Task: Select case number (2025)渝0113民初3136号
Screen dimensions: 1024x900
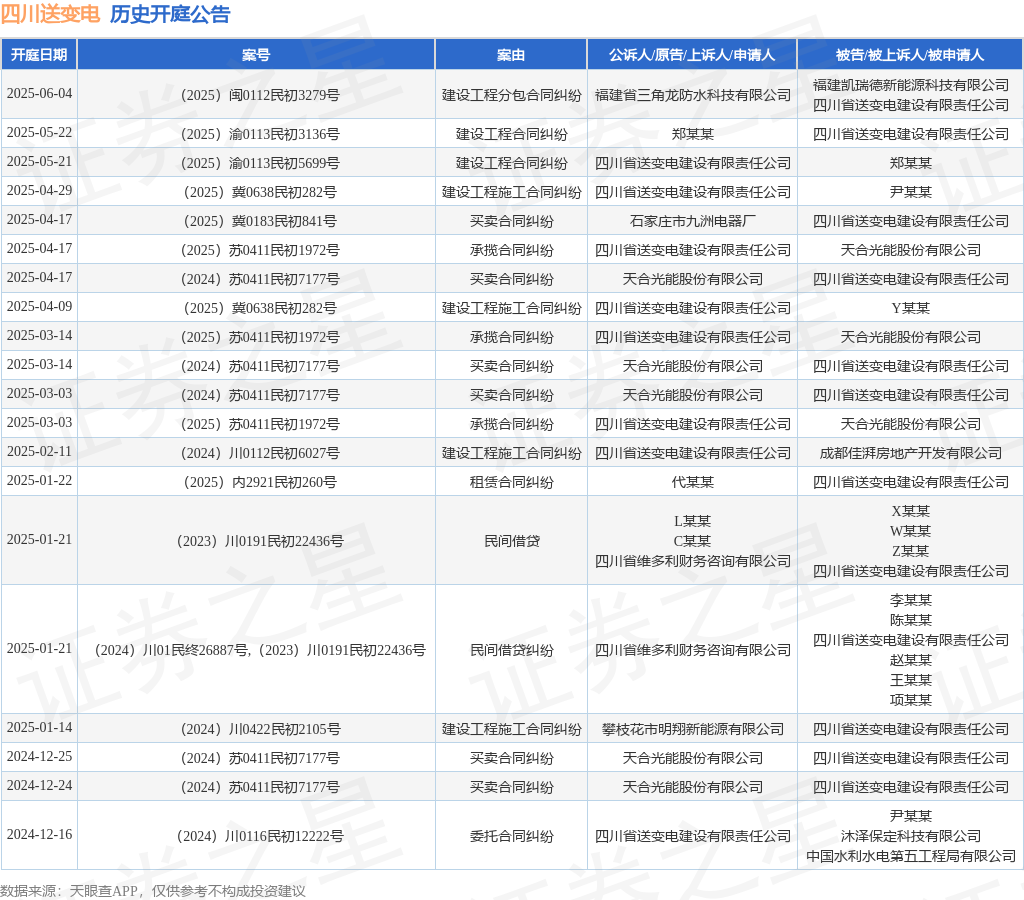Action: coord(260,134)
